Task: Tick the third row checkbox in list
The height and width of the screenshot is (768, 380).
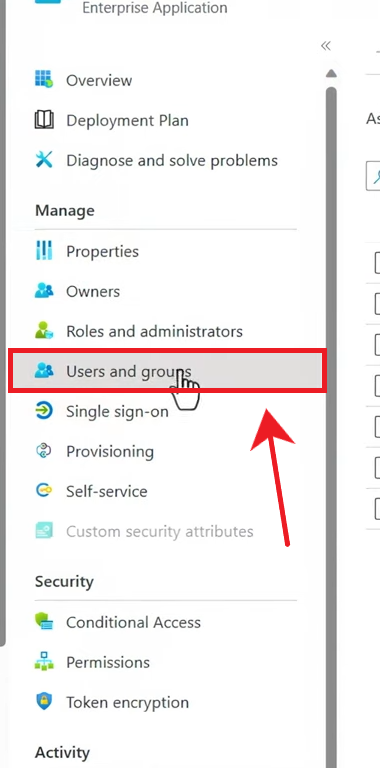Action: click(377, 344)
